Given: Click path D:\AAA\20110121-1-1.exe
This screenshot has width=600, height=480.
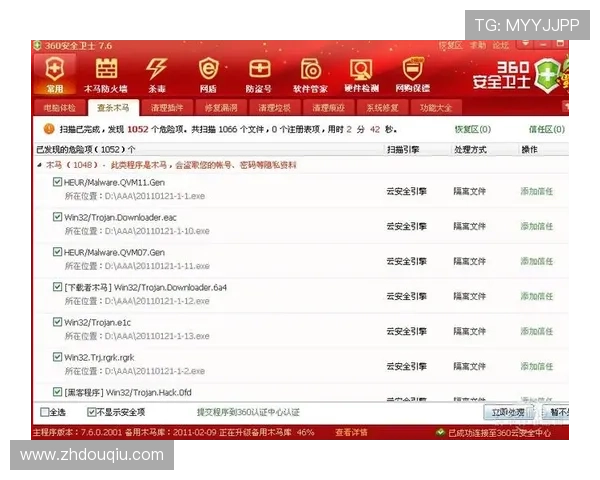Looking at the screenshot, I should click(x=155, y=196).
